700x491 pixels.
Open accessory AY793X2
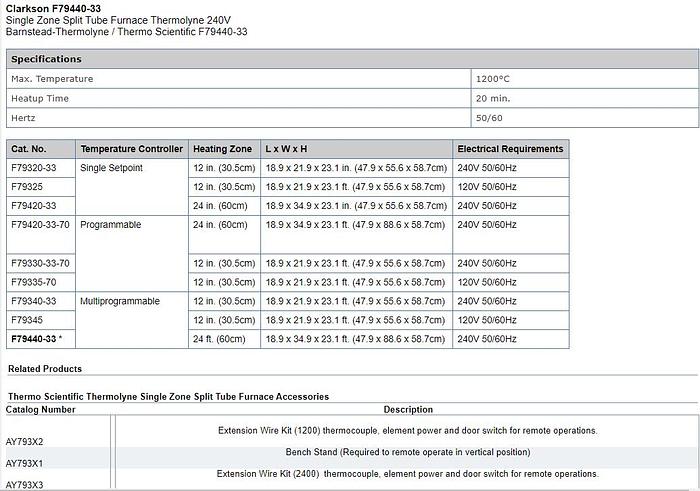click(26, 441)
